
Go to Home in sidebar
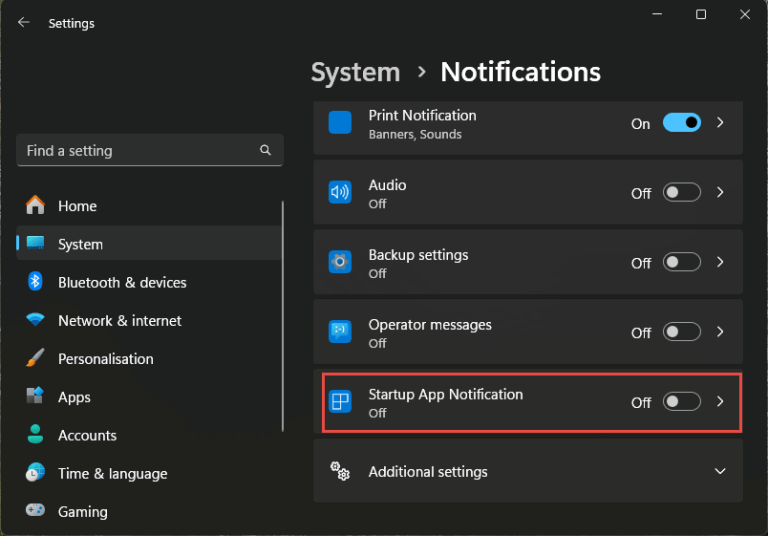(x=149, y=205)
